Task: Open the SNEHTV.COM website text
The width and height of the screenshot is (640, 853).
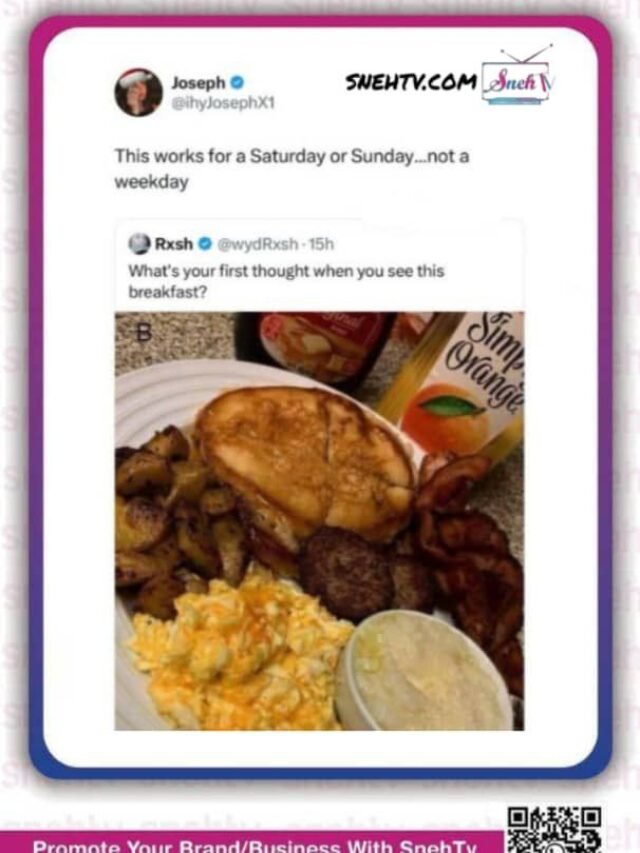Action: 411,82
